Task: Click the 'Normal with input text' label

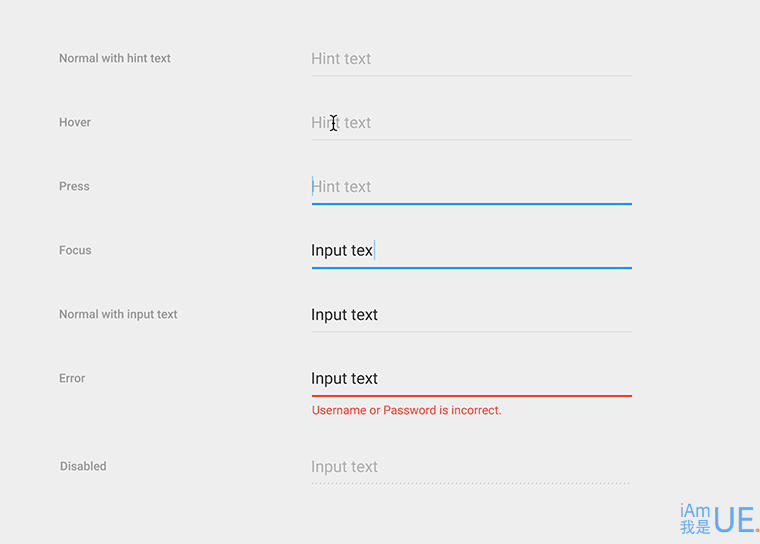Action: point(118,314)
